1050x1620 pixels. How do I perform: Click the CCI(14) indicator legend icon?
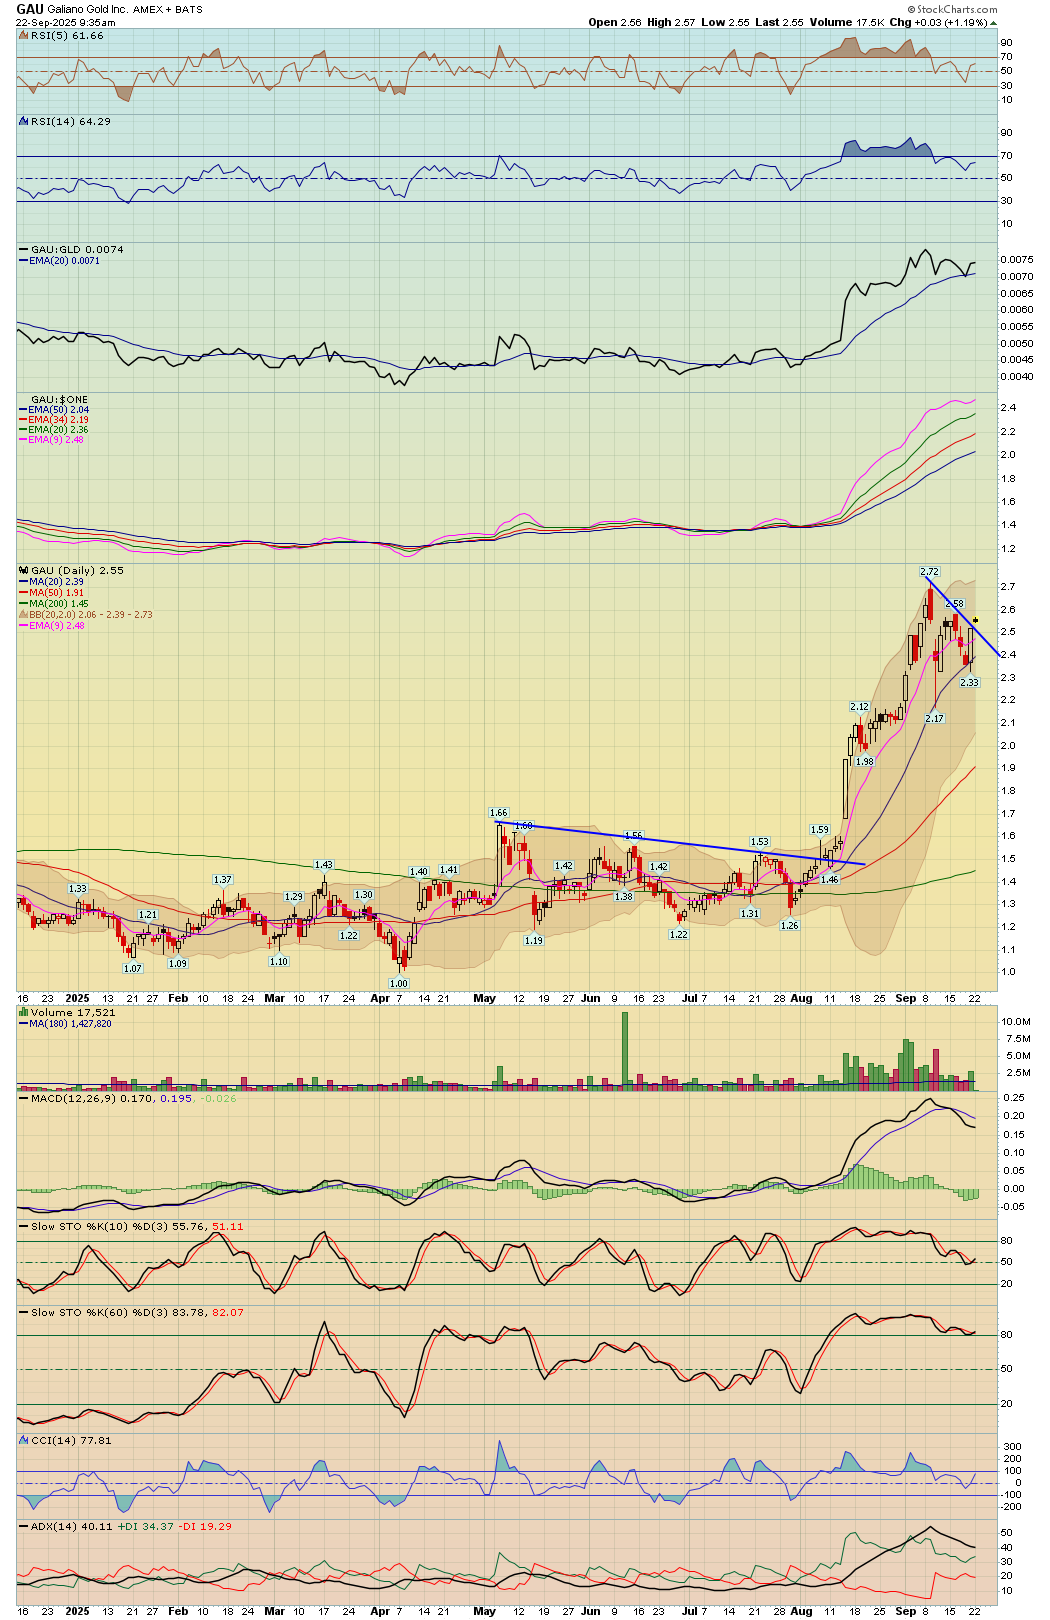[24, 1441]
